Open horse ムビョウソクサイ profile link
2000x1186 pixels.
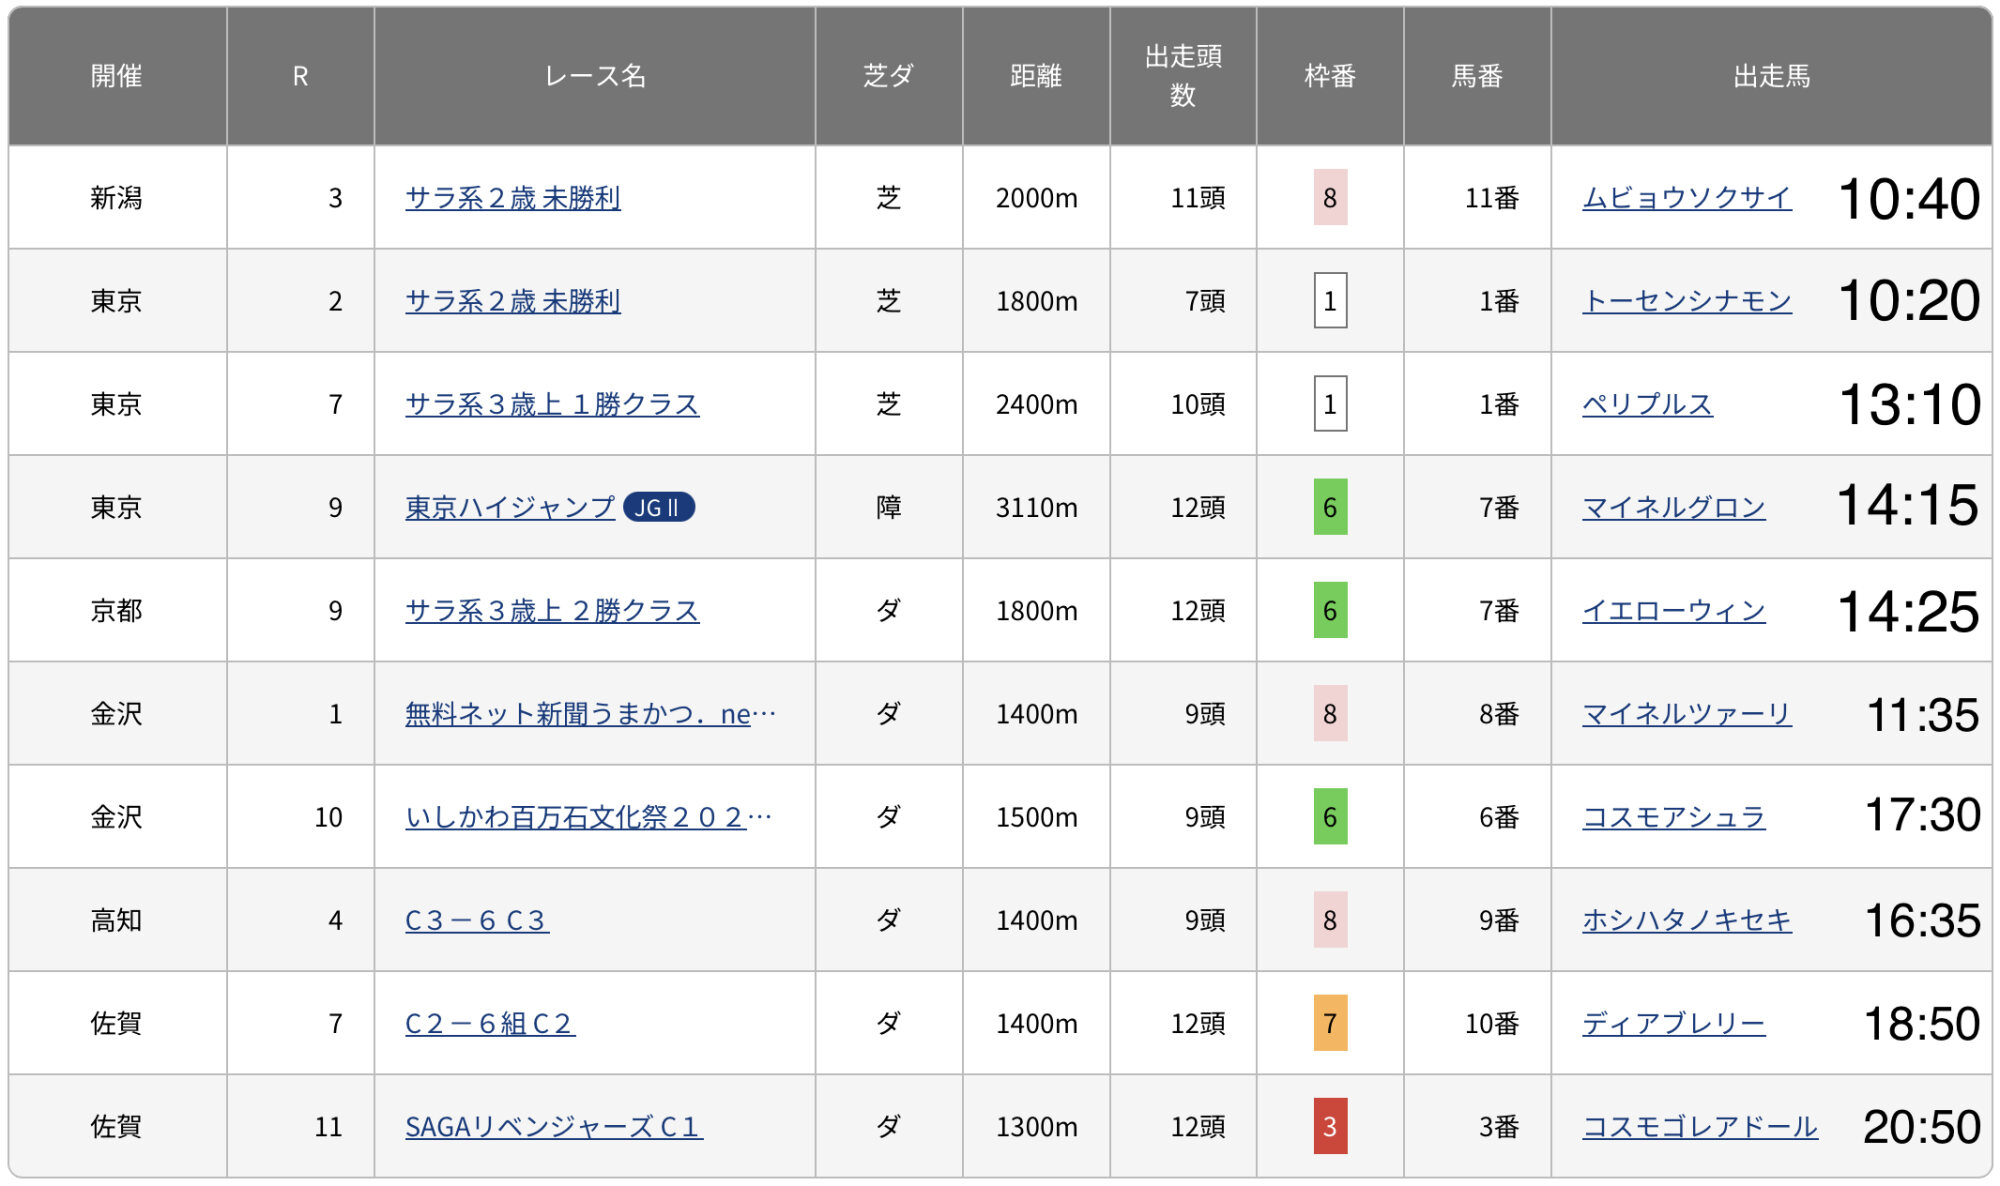(1686, 198)
